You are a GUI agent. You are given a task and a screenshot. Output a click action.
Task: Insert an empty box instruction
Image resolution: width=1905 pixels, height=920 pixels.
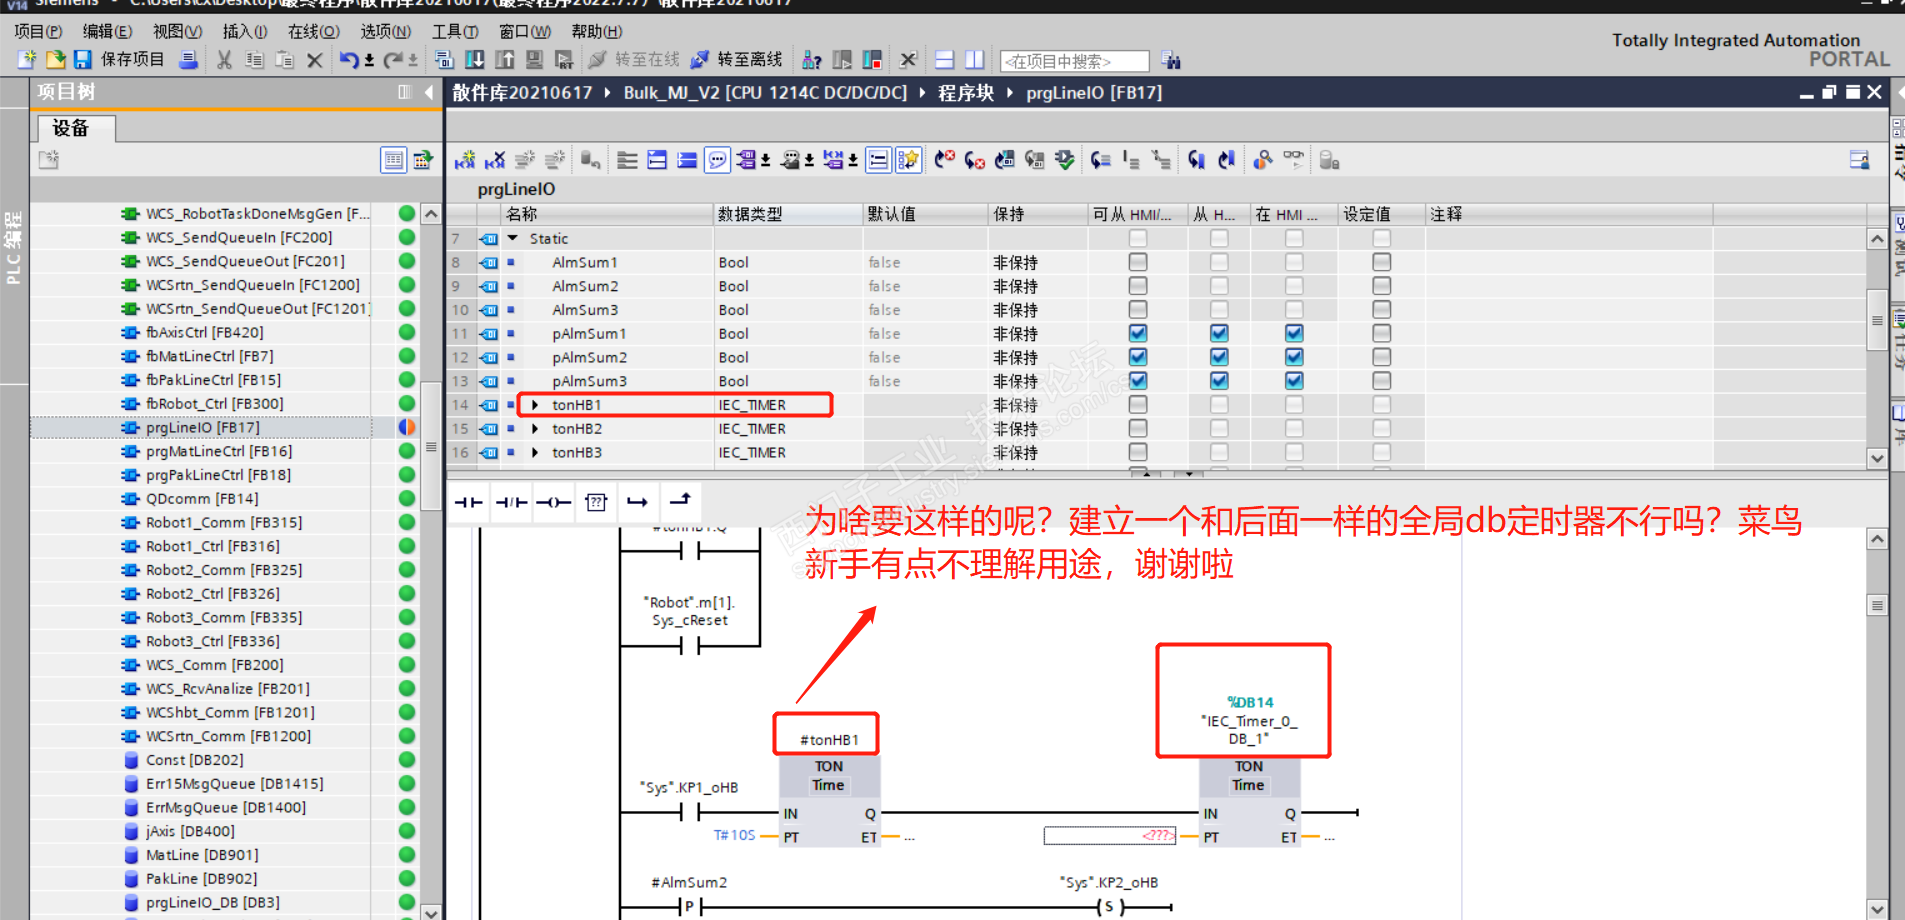596,502
